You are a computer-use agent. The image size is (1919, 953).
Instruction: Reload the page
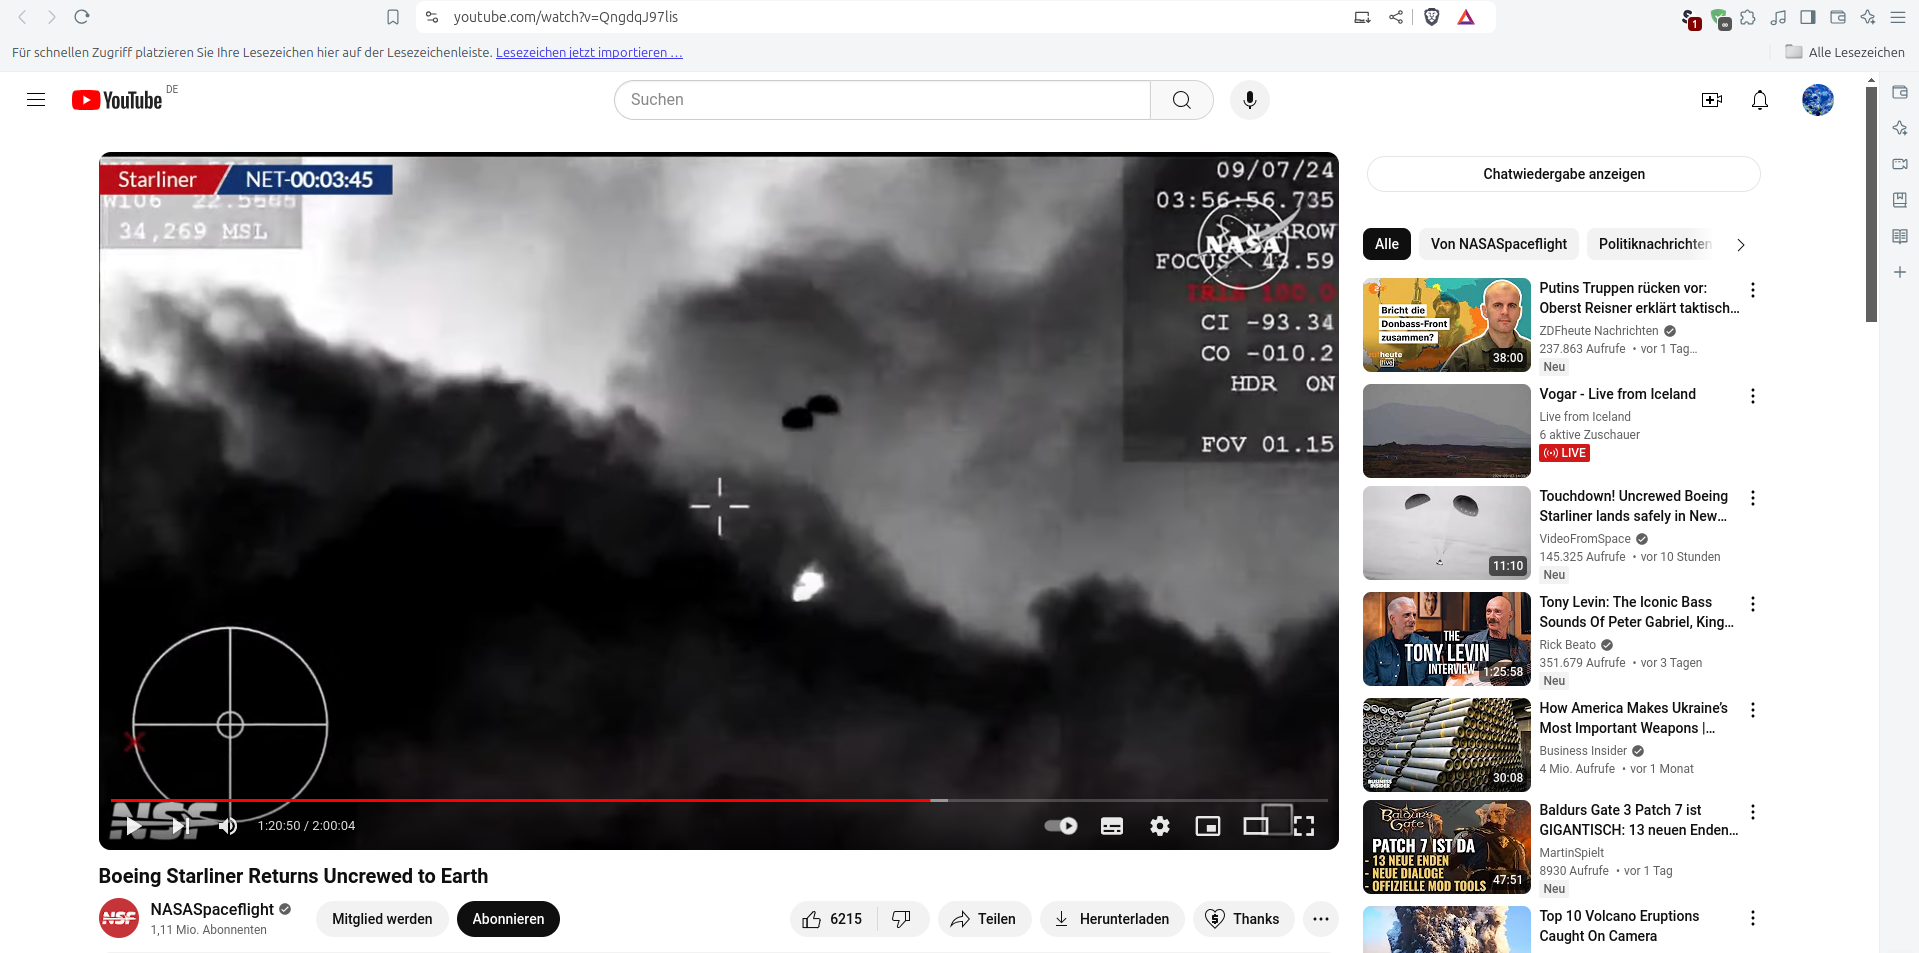[x=82, y=17]
